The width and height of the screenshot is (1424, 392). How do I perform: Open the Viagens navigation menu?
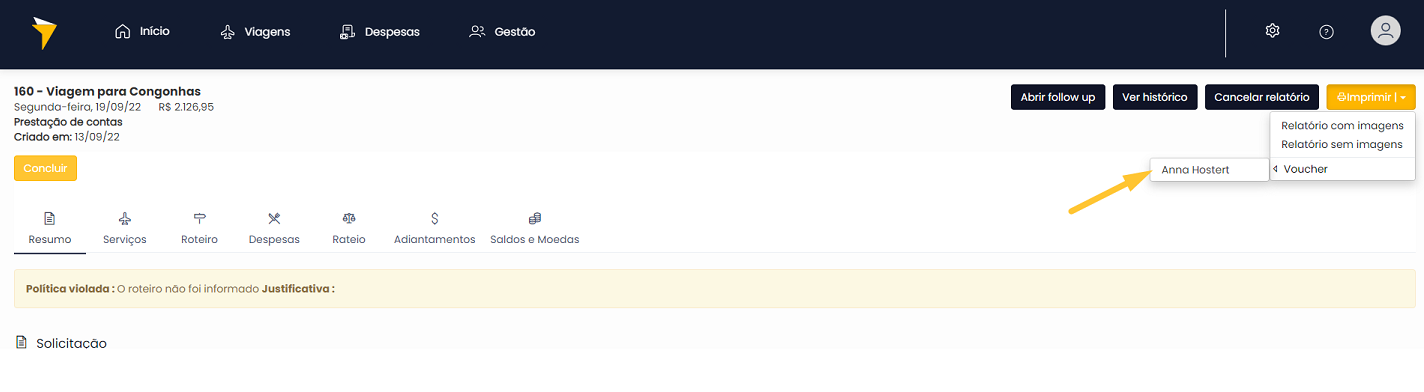tap(255, 32)
